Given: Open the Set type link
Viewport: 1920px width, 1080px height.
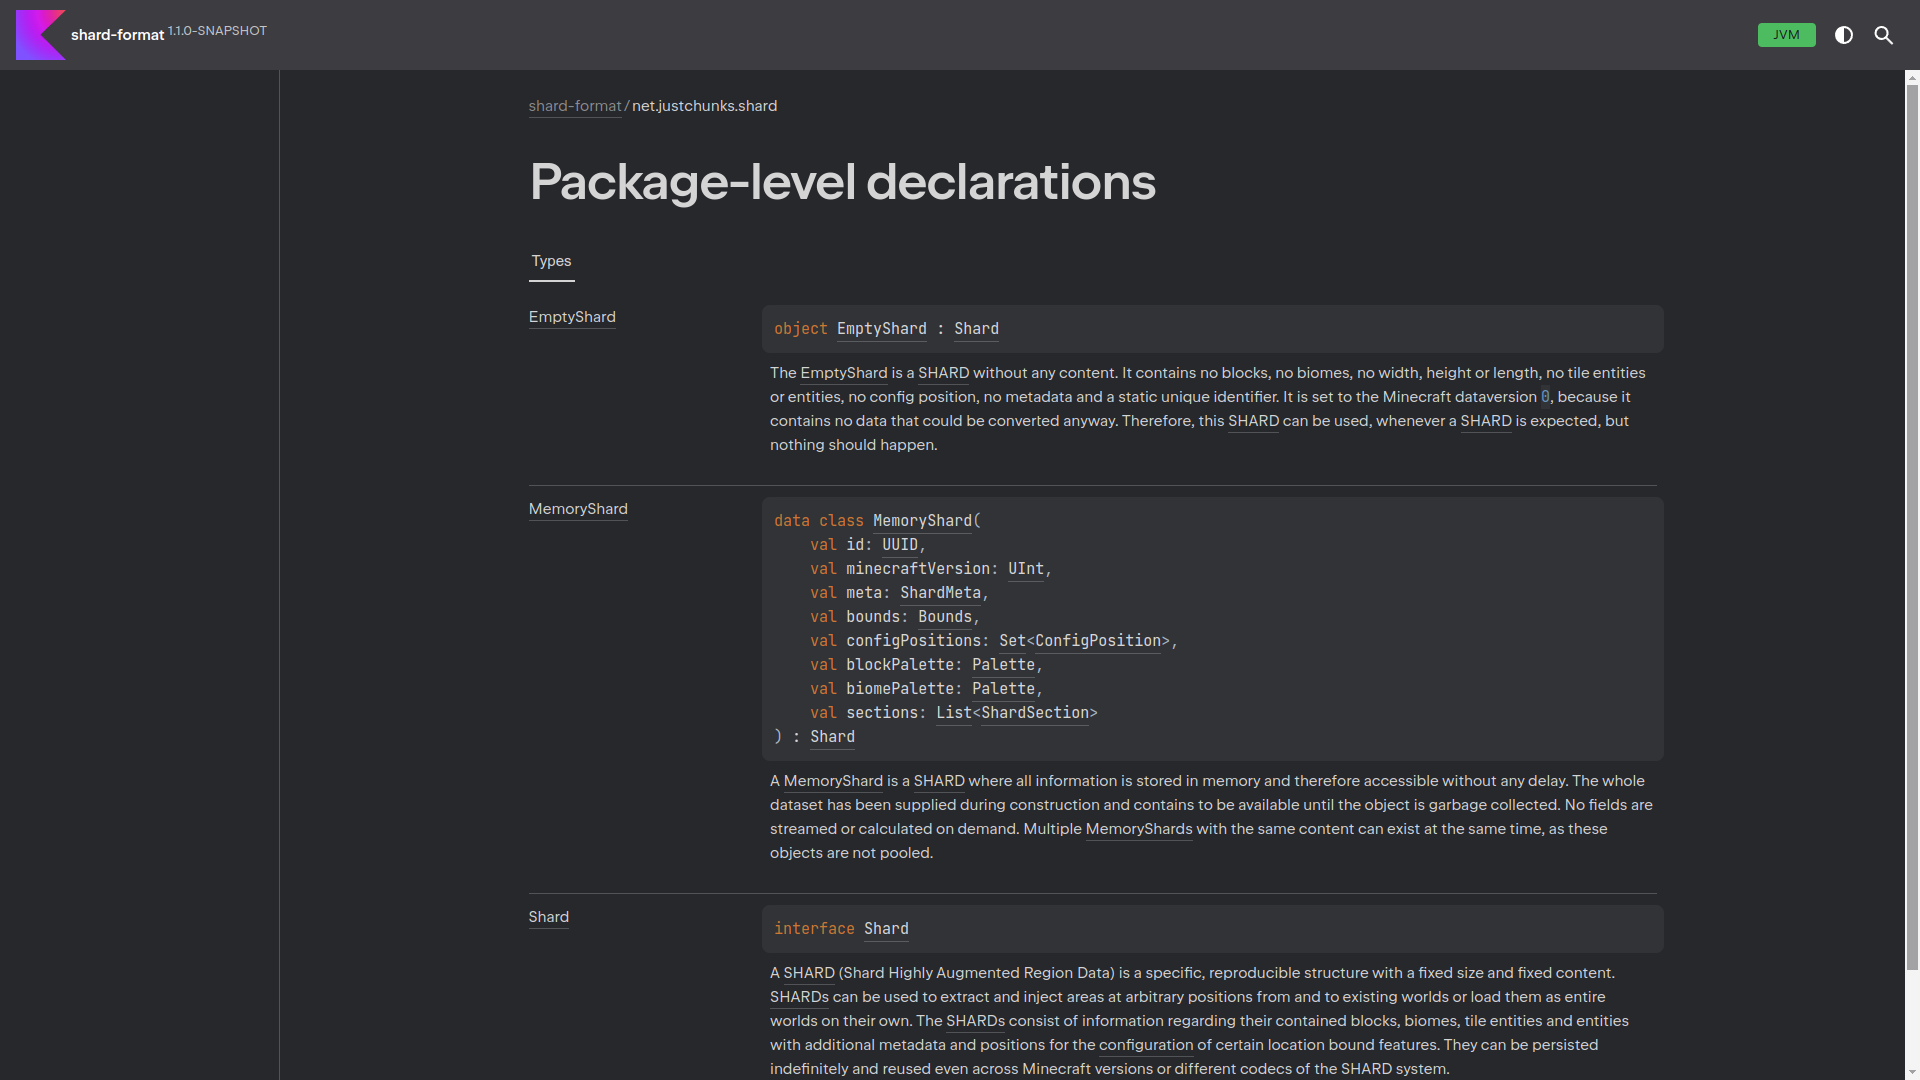Looking at the screenshot, I should [x=1012, y=641].
